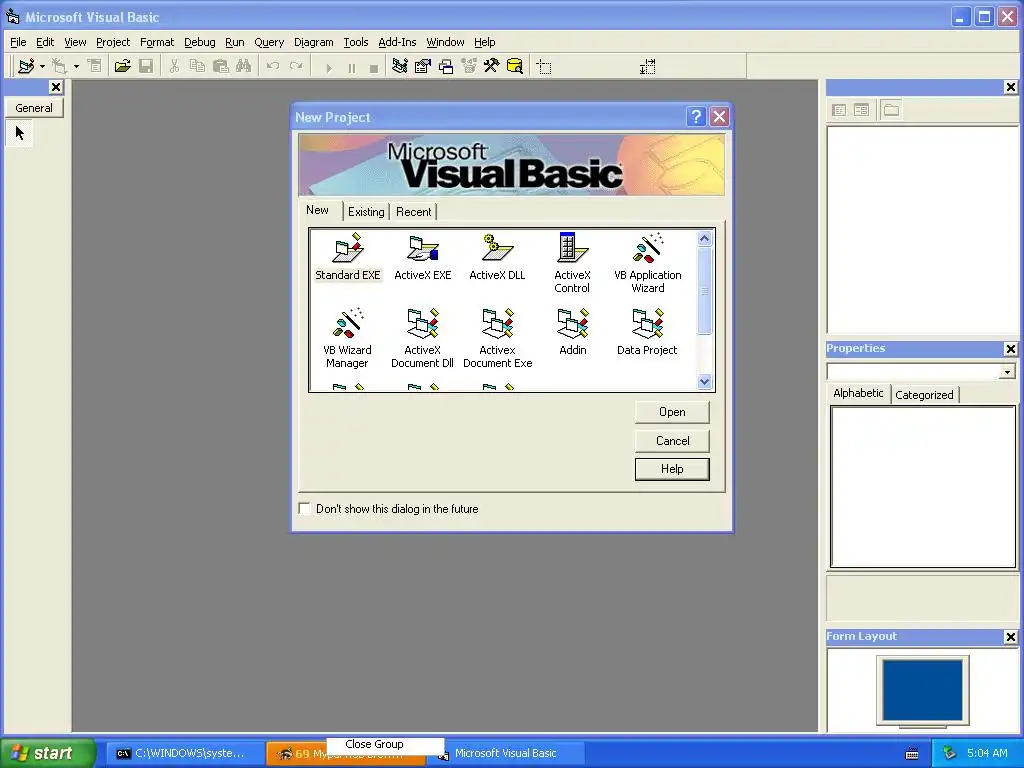Screen dimensions: 1024x768
Task: Click the General tab in the toolbox
Action: [x=34, y=108]
